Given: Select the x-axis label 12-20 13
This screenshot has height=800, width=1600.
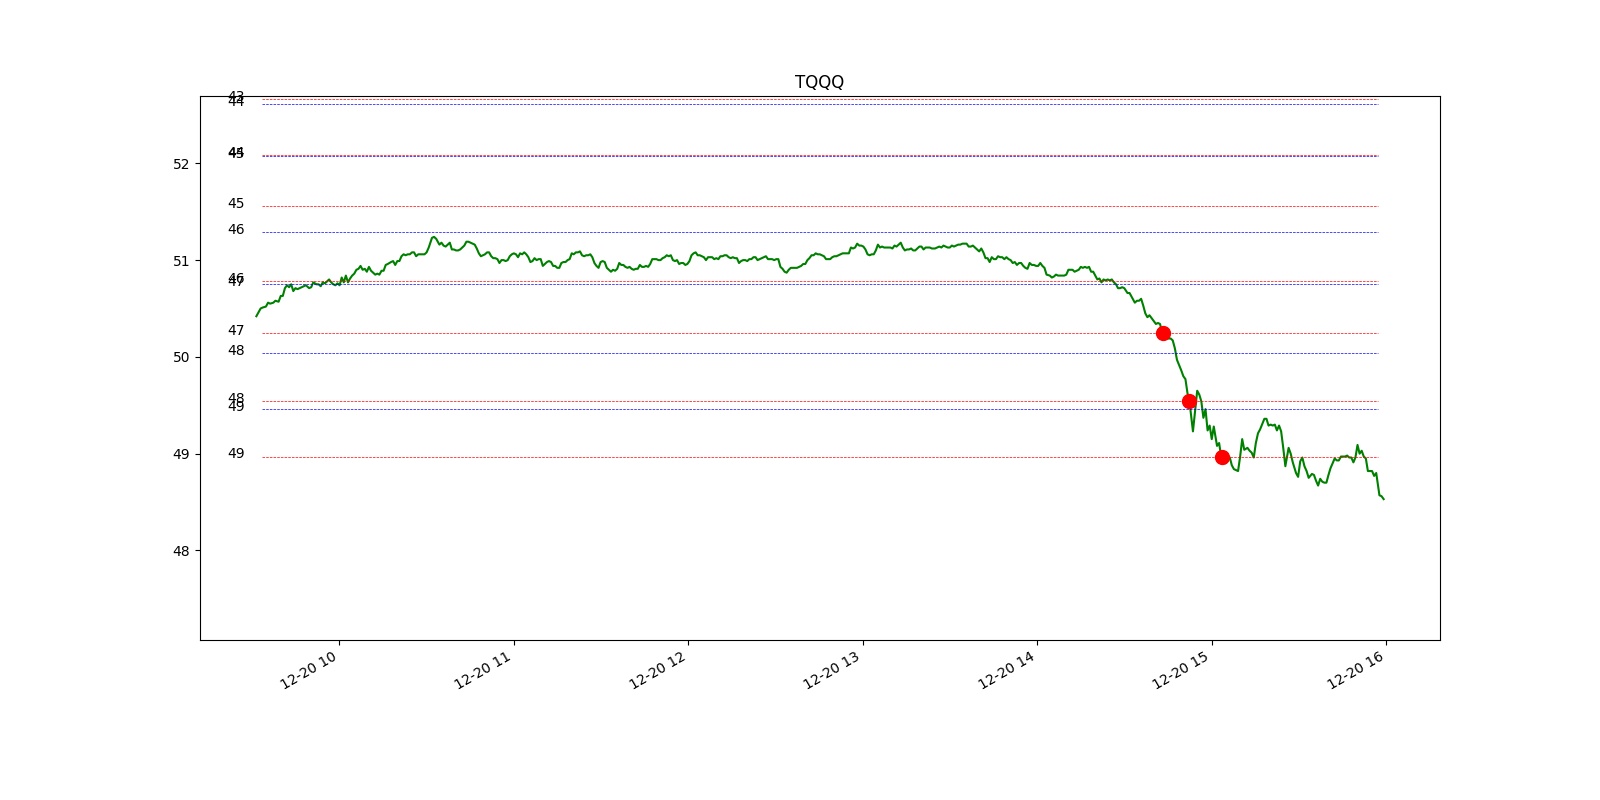Looking at the screenshot, I should pos(833,668).
